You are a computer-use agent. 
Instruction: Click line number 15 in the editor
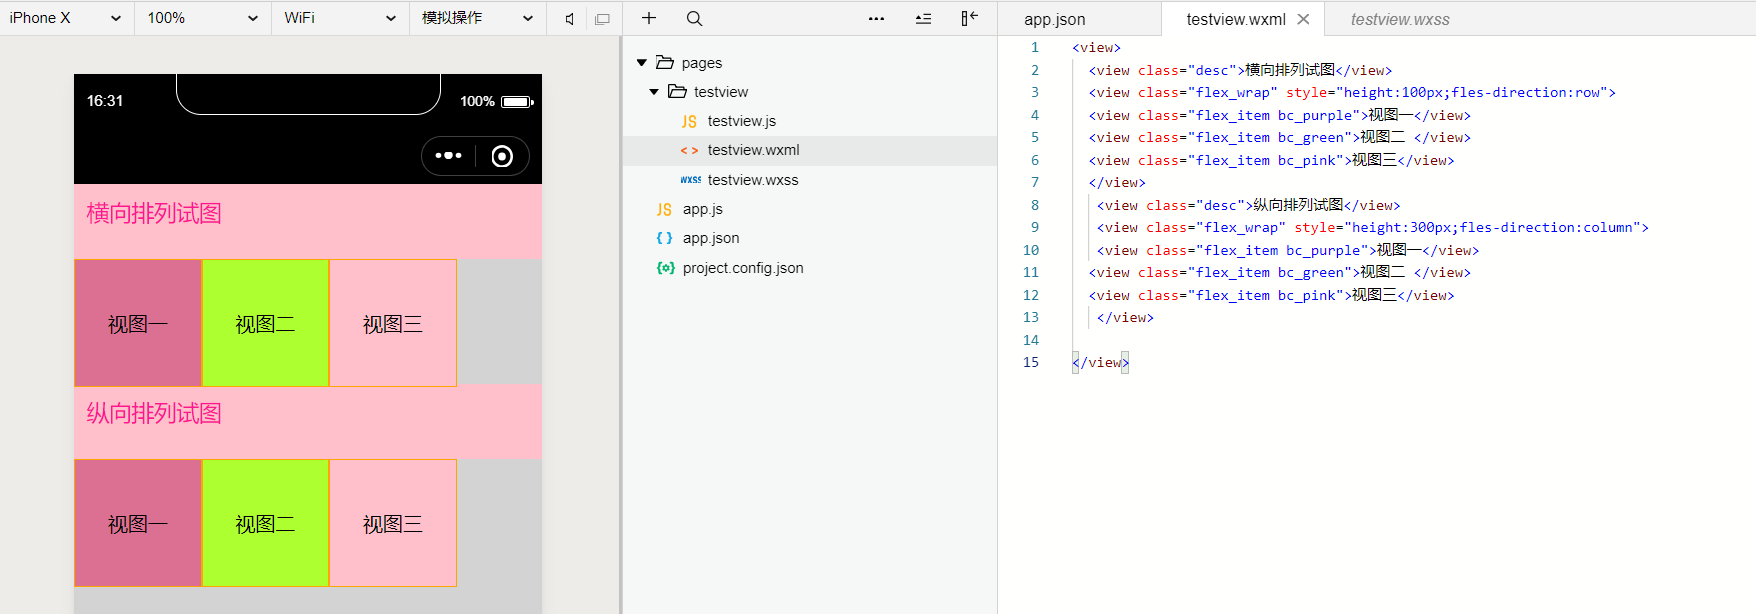point(1031,362)
